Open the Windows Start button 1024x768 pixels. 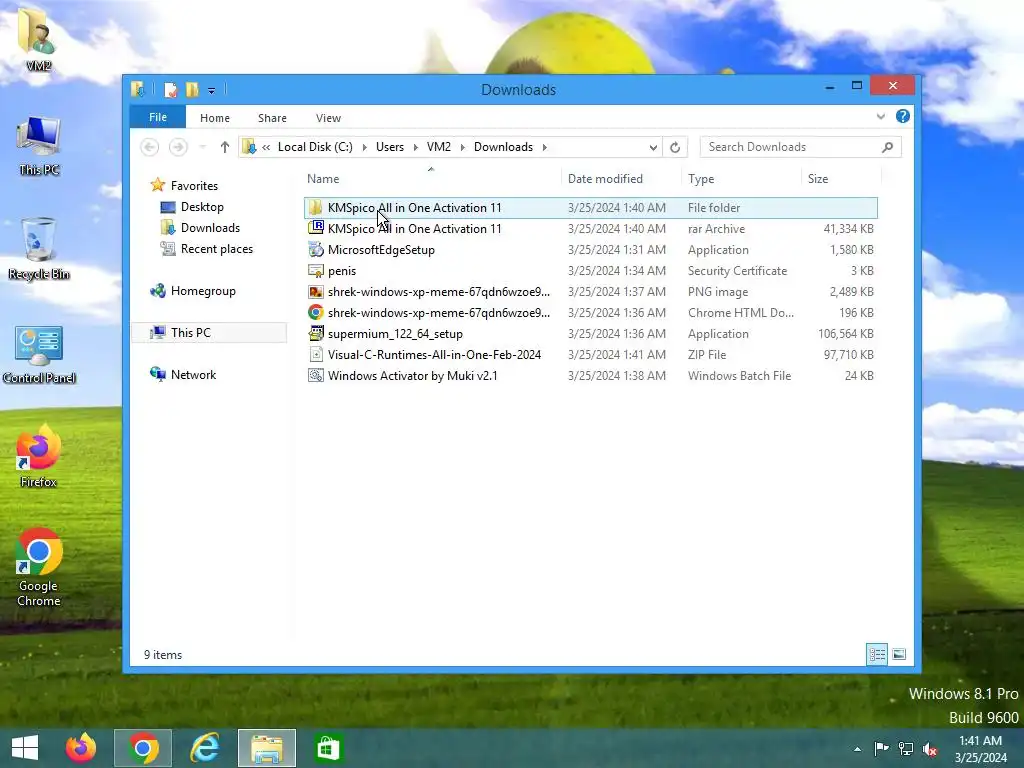[25, 748]
